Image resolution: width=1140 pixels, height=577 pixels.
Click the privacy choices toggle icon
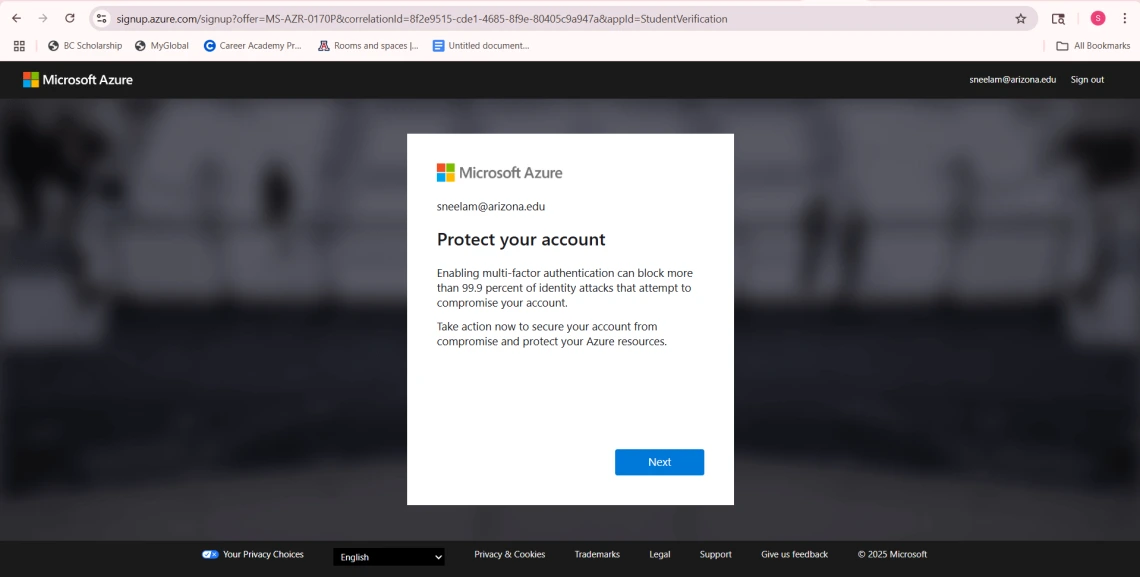coord(210,554)
